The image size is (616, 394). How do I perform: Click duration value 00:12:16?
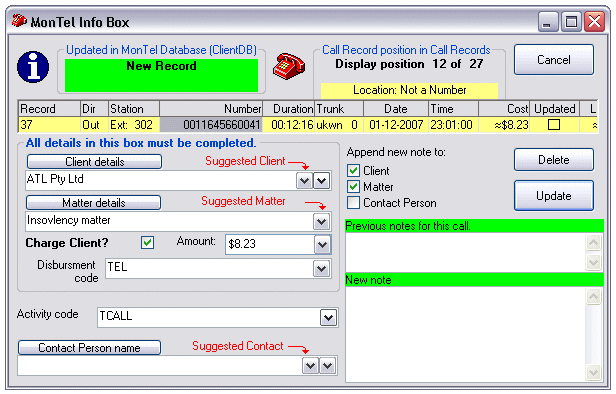pyautogui.click(x=288, y=125)
